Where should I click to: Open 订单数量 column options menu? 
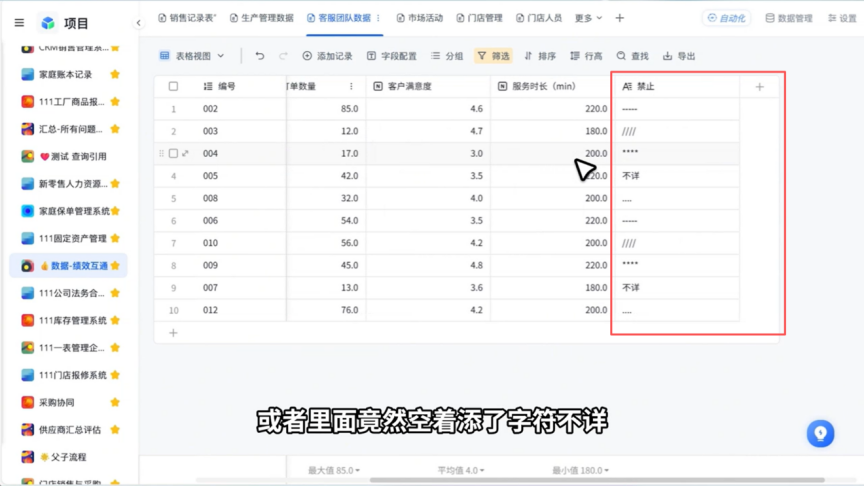[351, 87]
